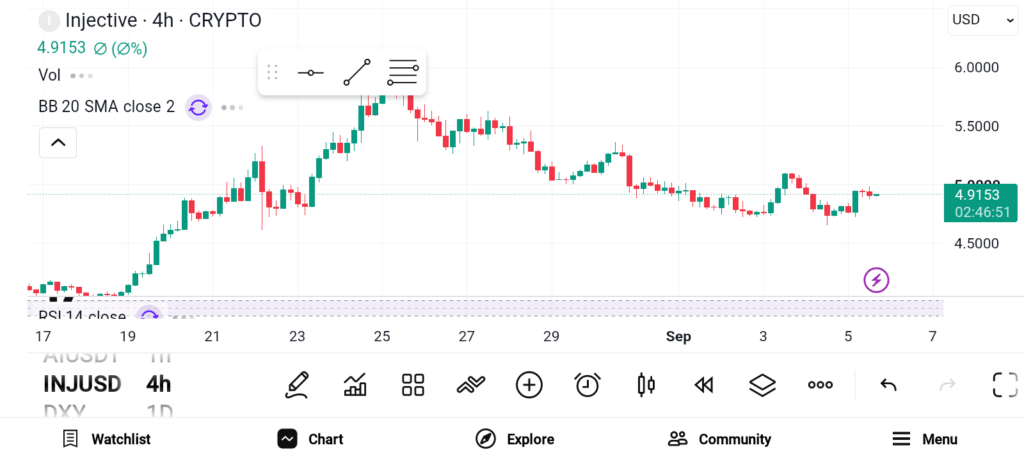Open the object tree layers icon

coord(762,385)
